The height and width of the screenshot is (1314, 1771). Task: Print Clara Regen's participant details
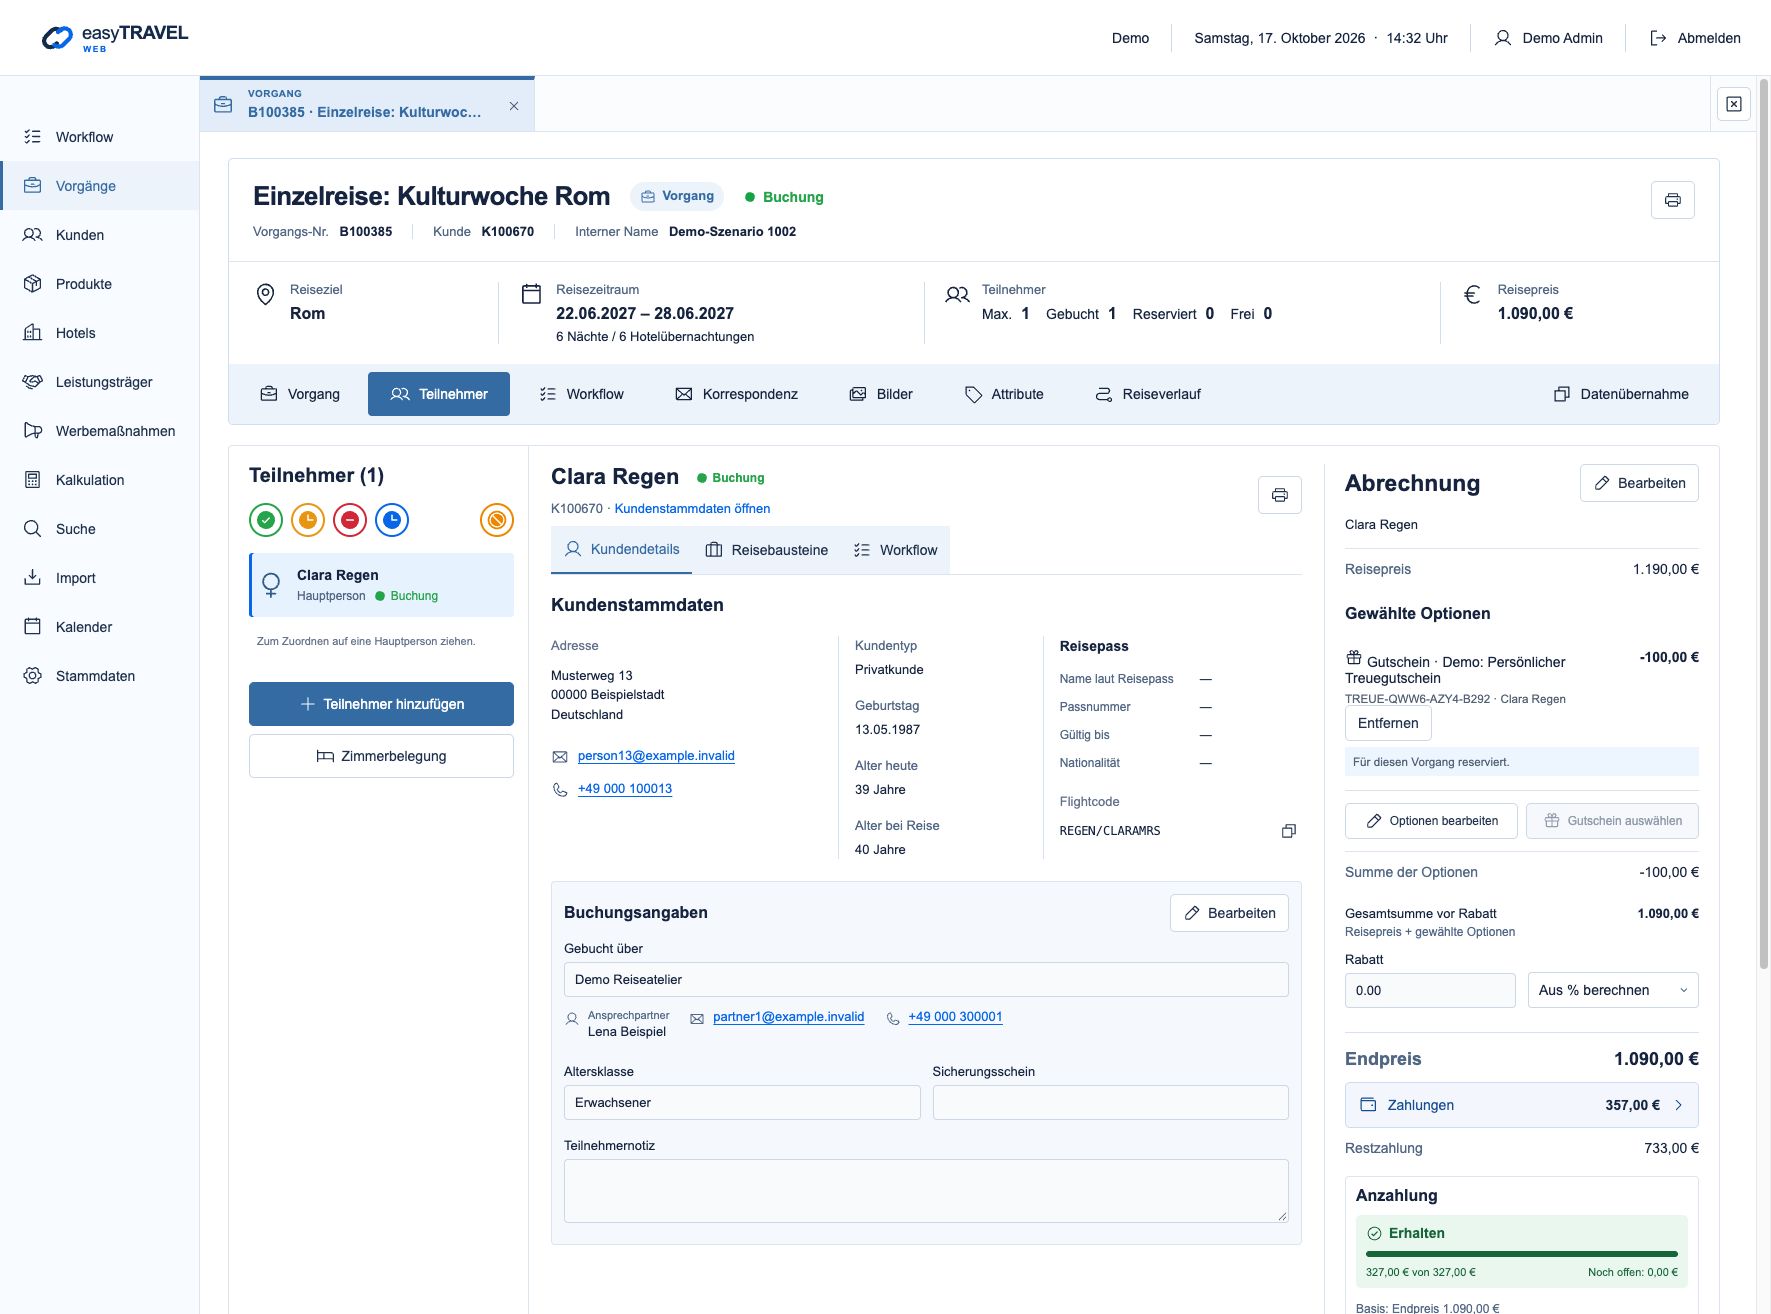[x=1280, y=495]
